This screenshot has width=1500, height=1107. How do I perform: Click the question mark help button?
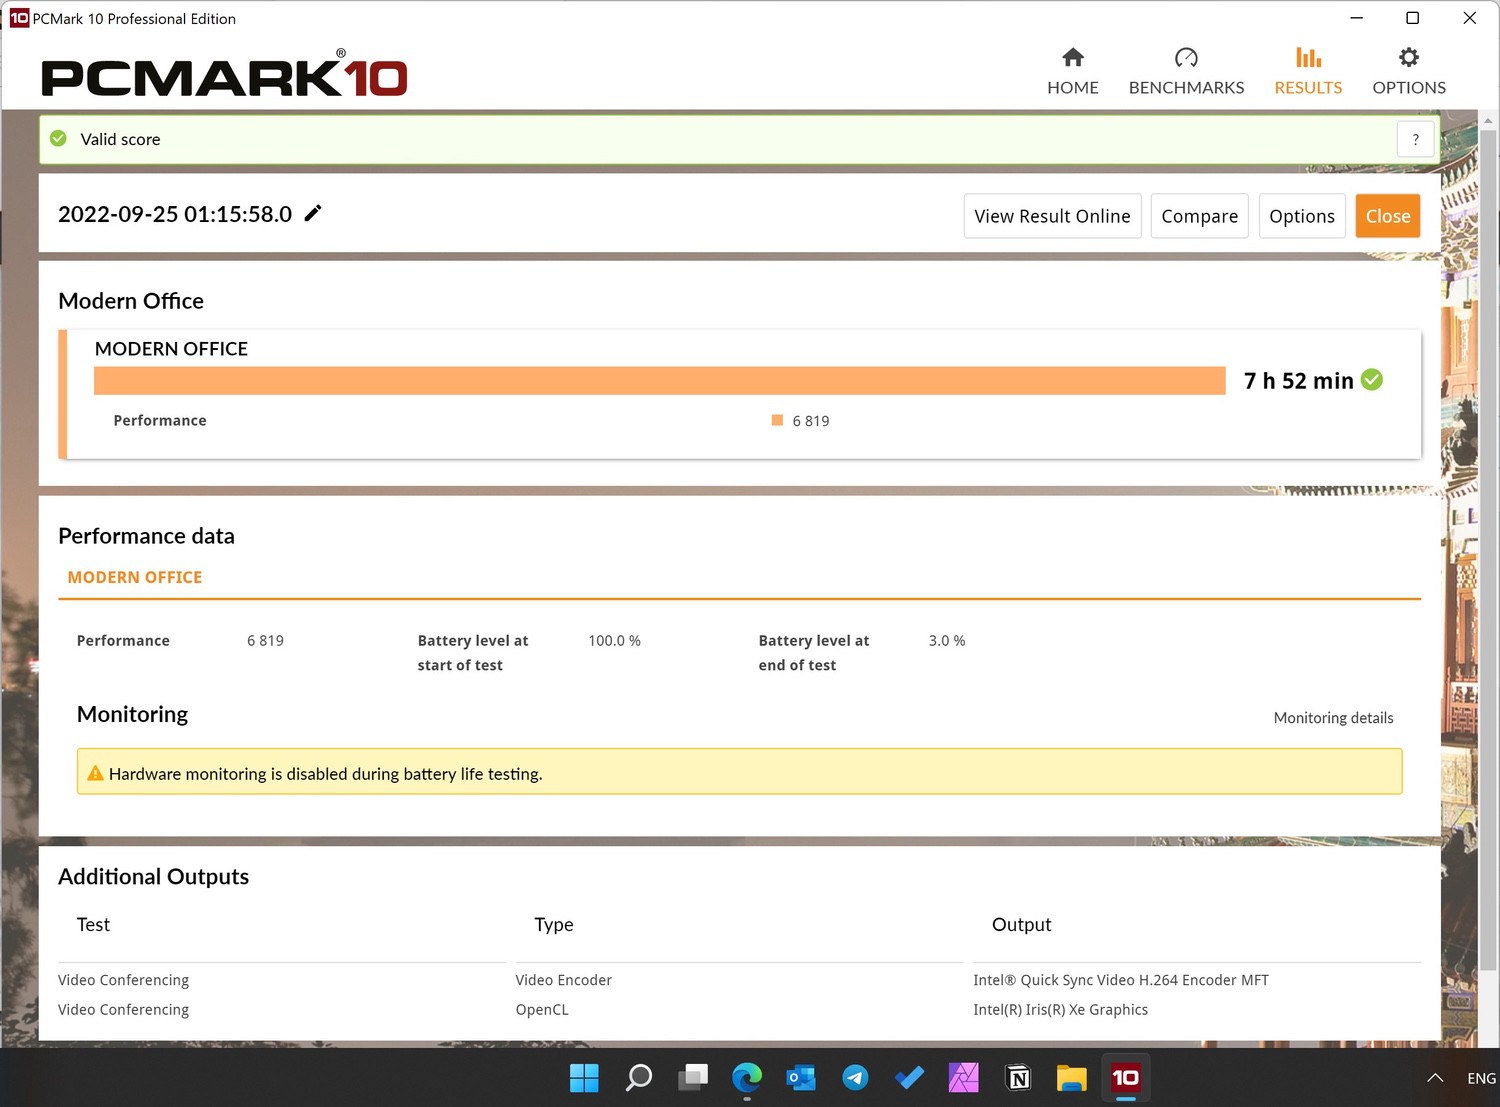point(1415,140)
